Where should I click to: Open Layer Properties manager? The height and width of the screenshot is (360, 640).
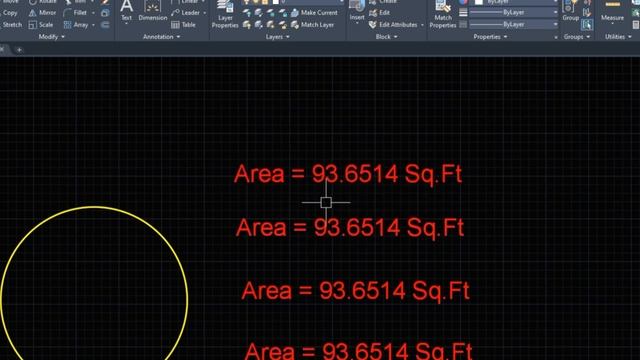coord(225,15)
